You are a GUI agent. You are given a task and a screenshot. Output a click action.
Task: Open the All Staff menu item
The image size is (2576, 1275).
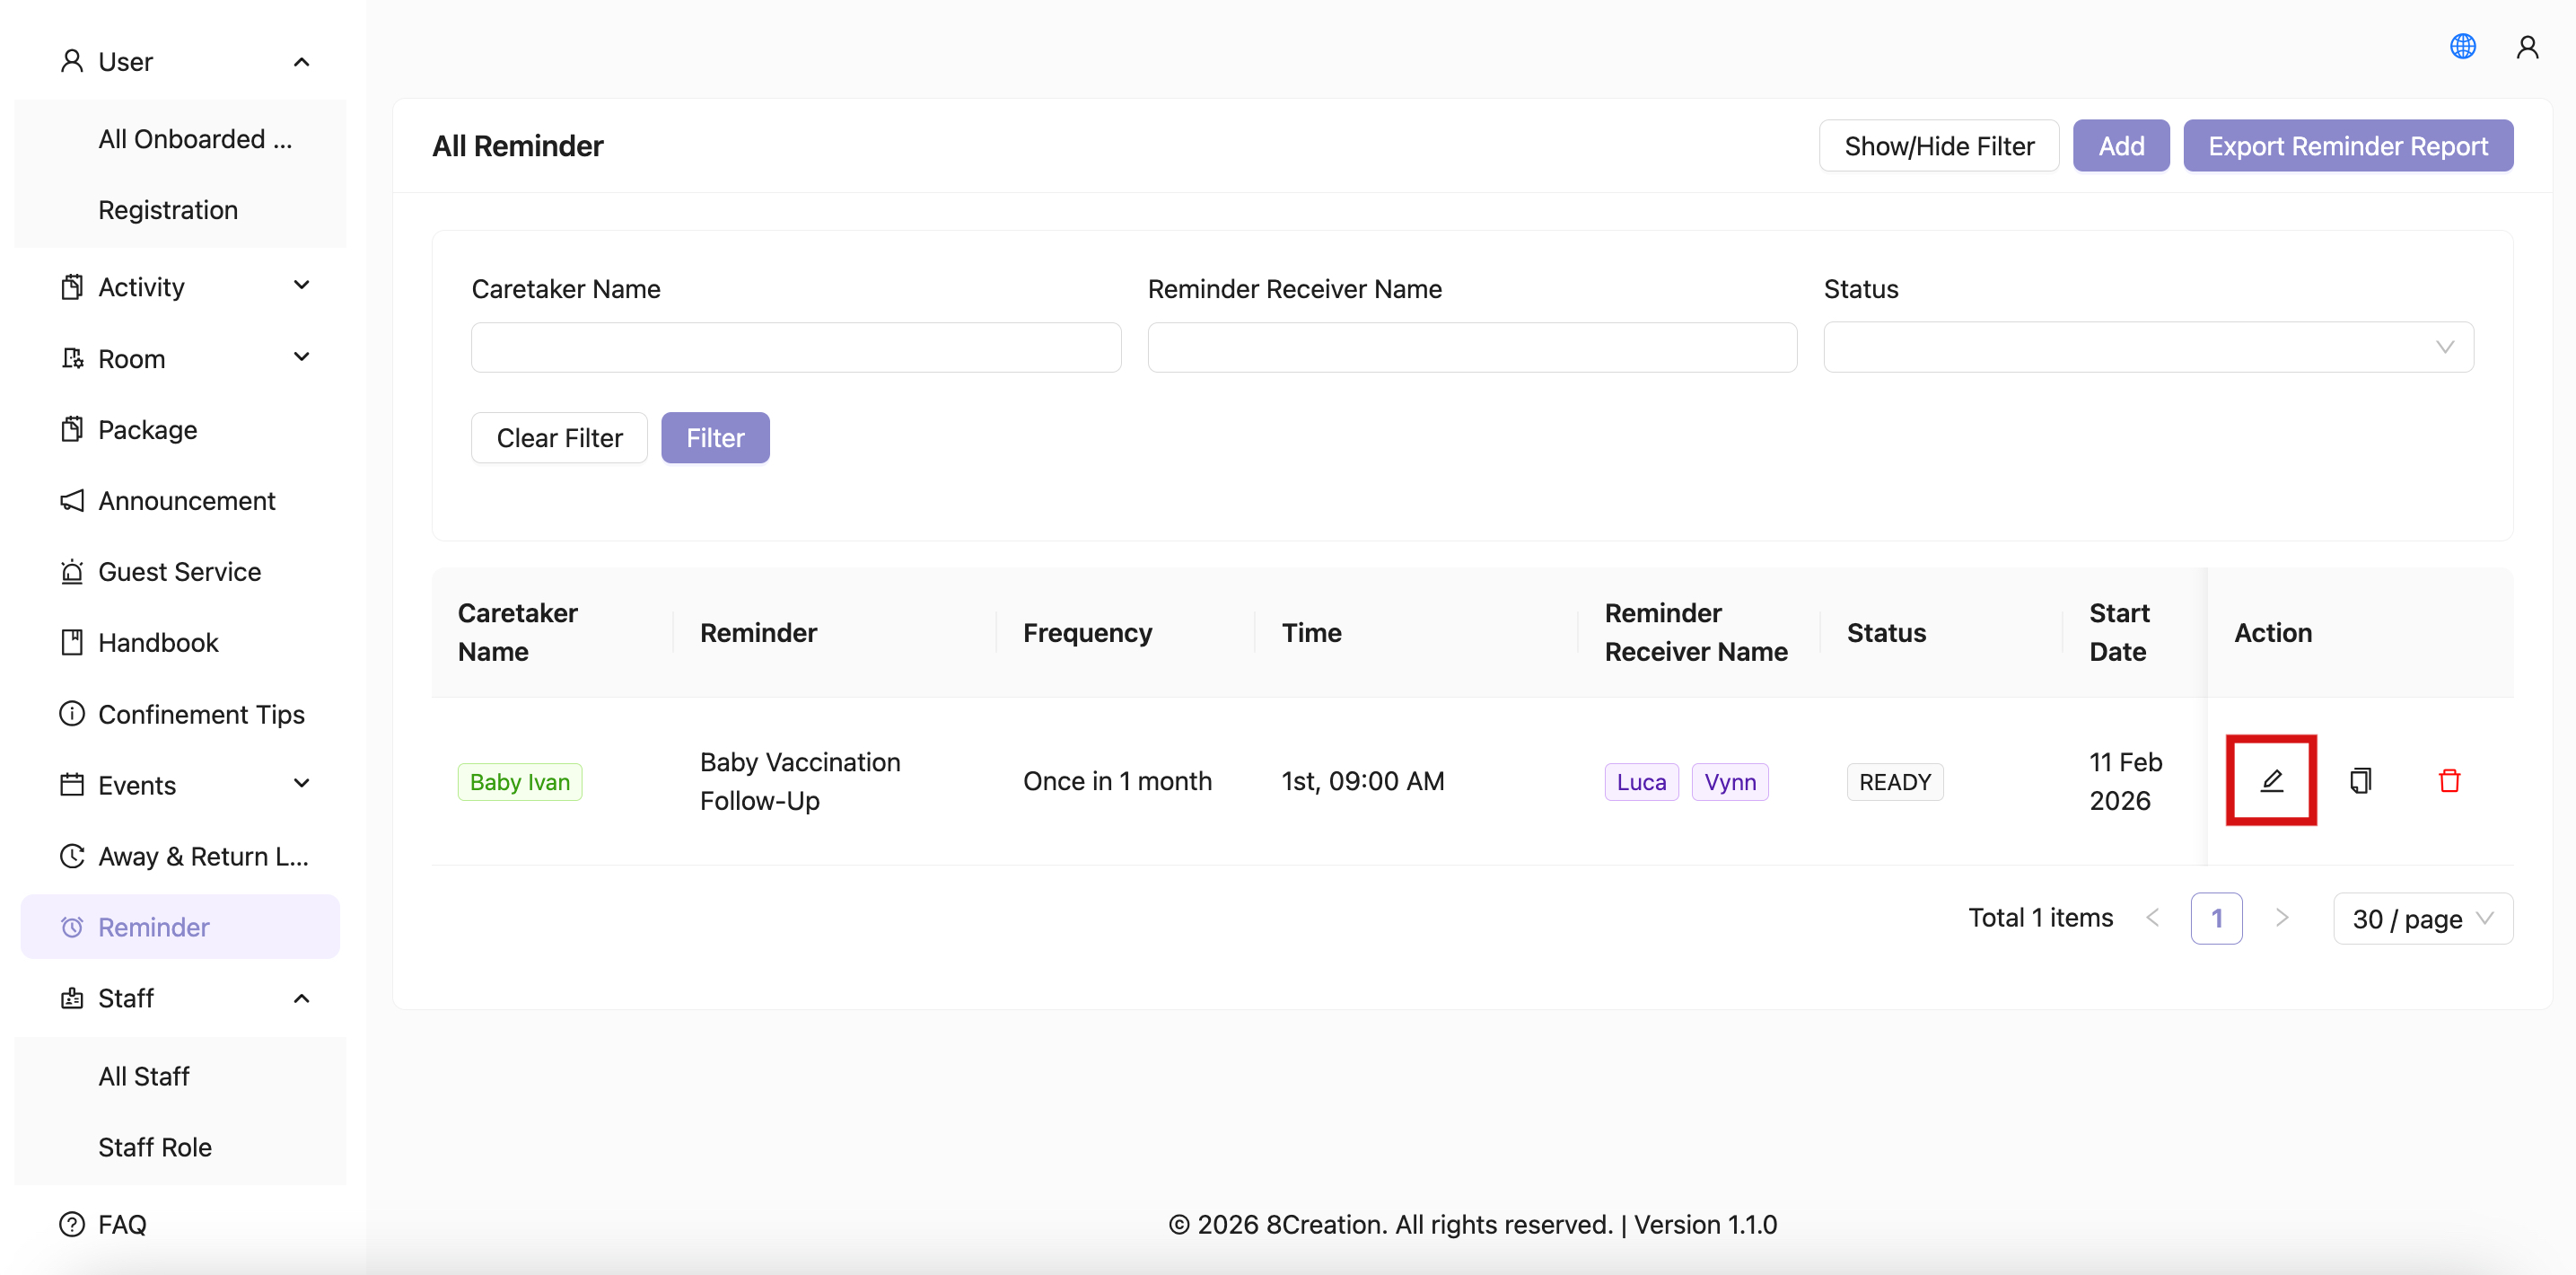click(144, 1076)
